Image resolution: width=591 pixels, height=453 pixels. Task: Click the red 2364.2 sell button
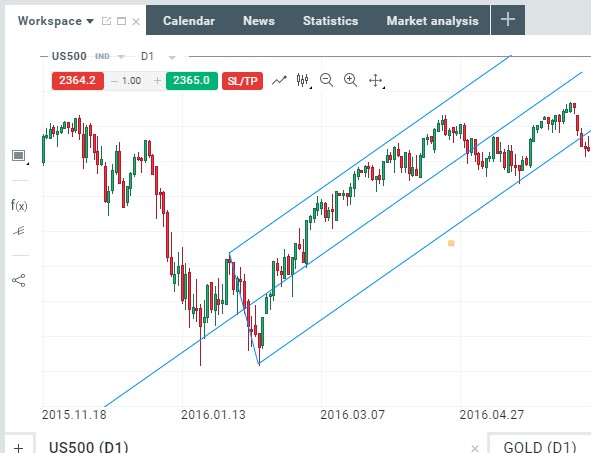pos(78,81)
